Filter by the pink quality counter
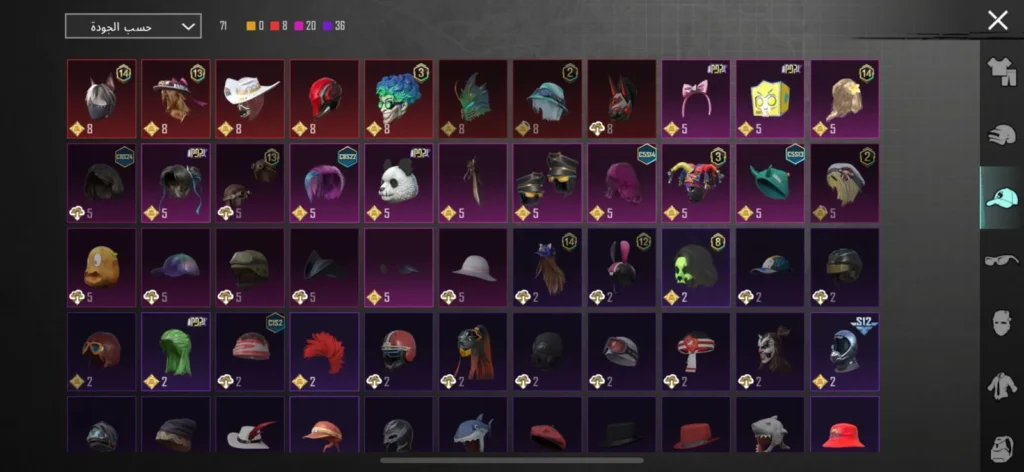Image resolution: width=1024 pixels, height=472 pixels. pyautogui.click(x=305, y=26)
